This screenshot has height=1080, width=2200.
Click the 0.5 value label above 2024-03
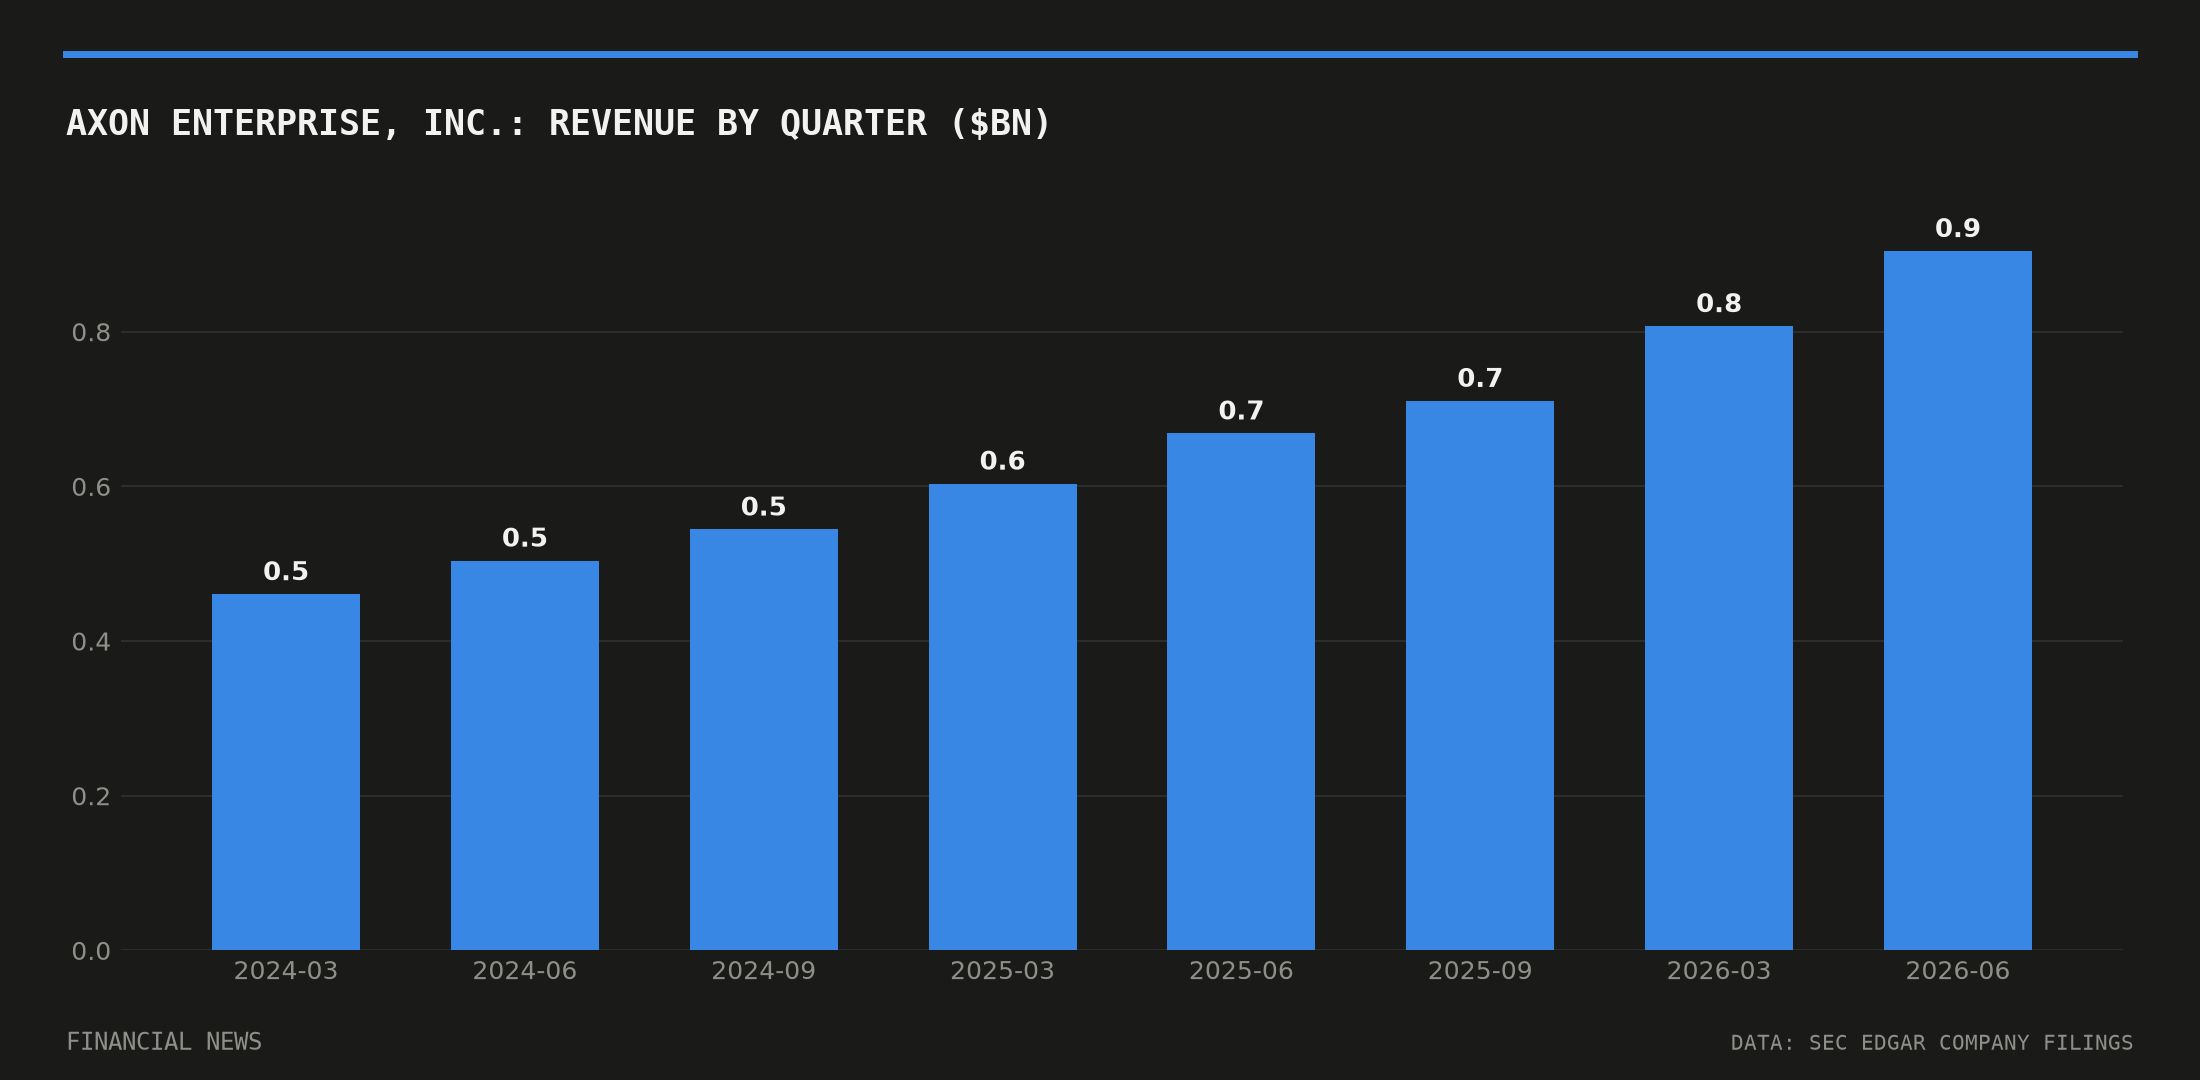(286, 571)
